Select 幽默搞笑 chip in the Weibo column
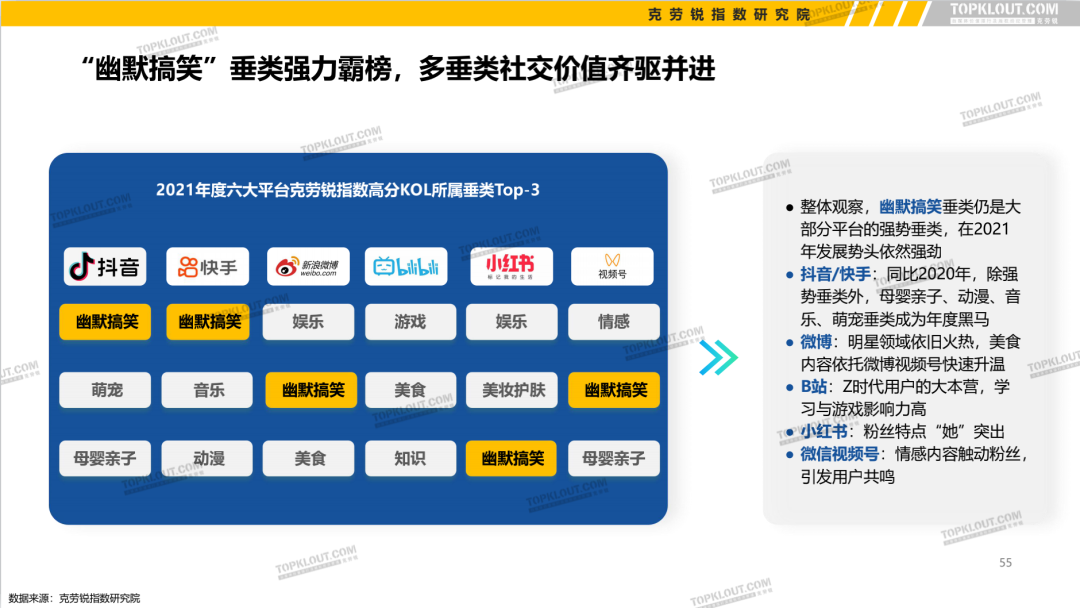The height and width of the screenshot is (608, 1080). [x=311, y=390]
